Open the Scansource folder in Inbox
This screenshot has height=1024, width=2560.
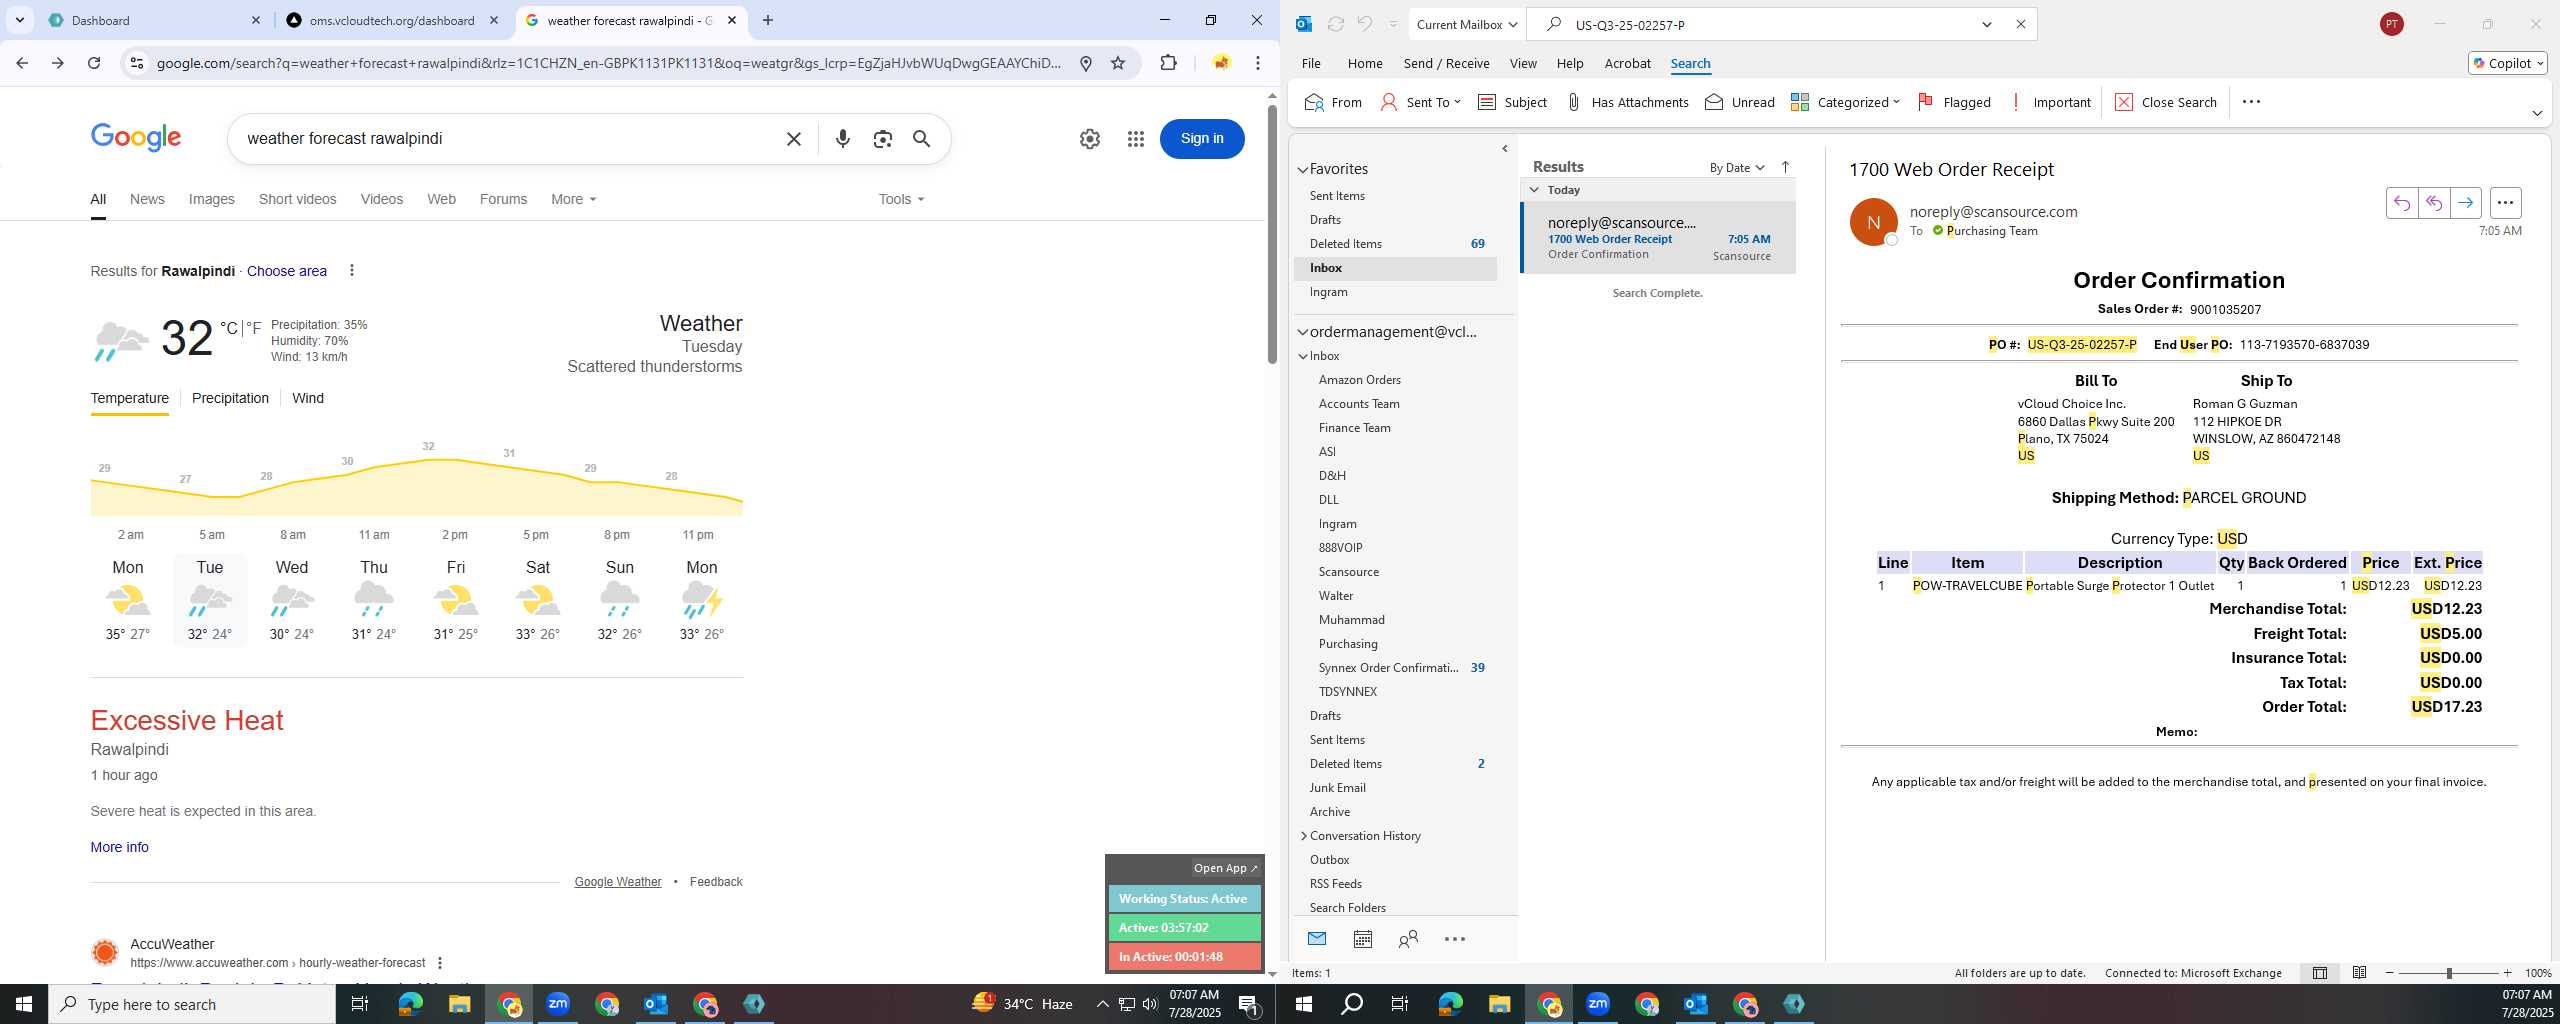1348,572
